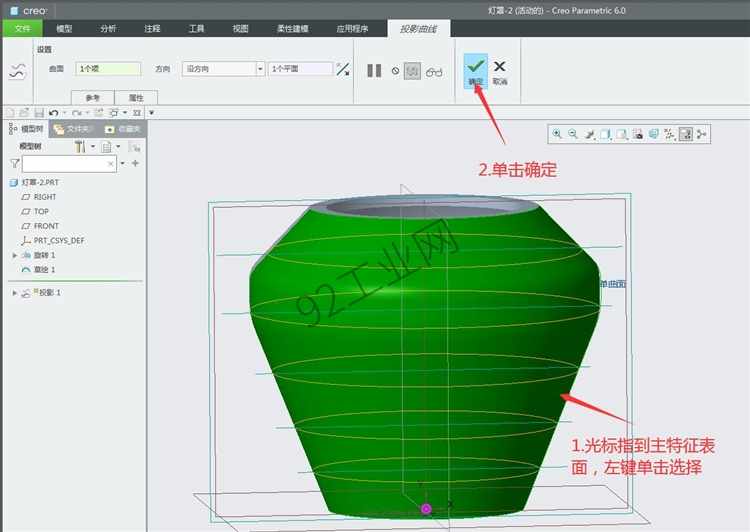Viewport: 750px width, 532px height.
Task: Expand the 旋转 1 tree node
Action: pyautogui.click(x=15, y=255)
